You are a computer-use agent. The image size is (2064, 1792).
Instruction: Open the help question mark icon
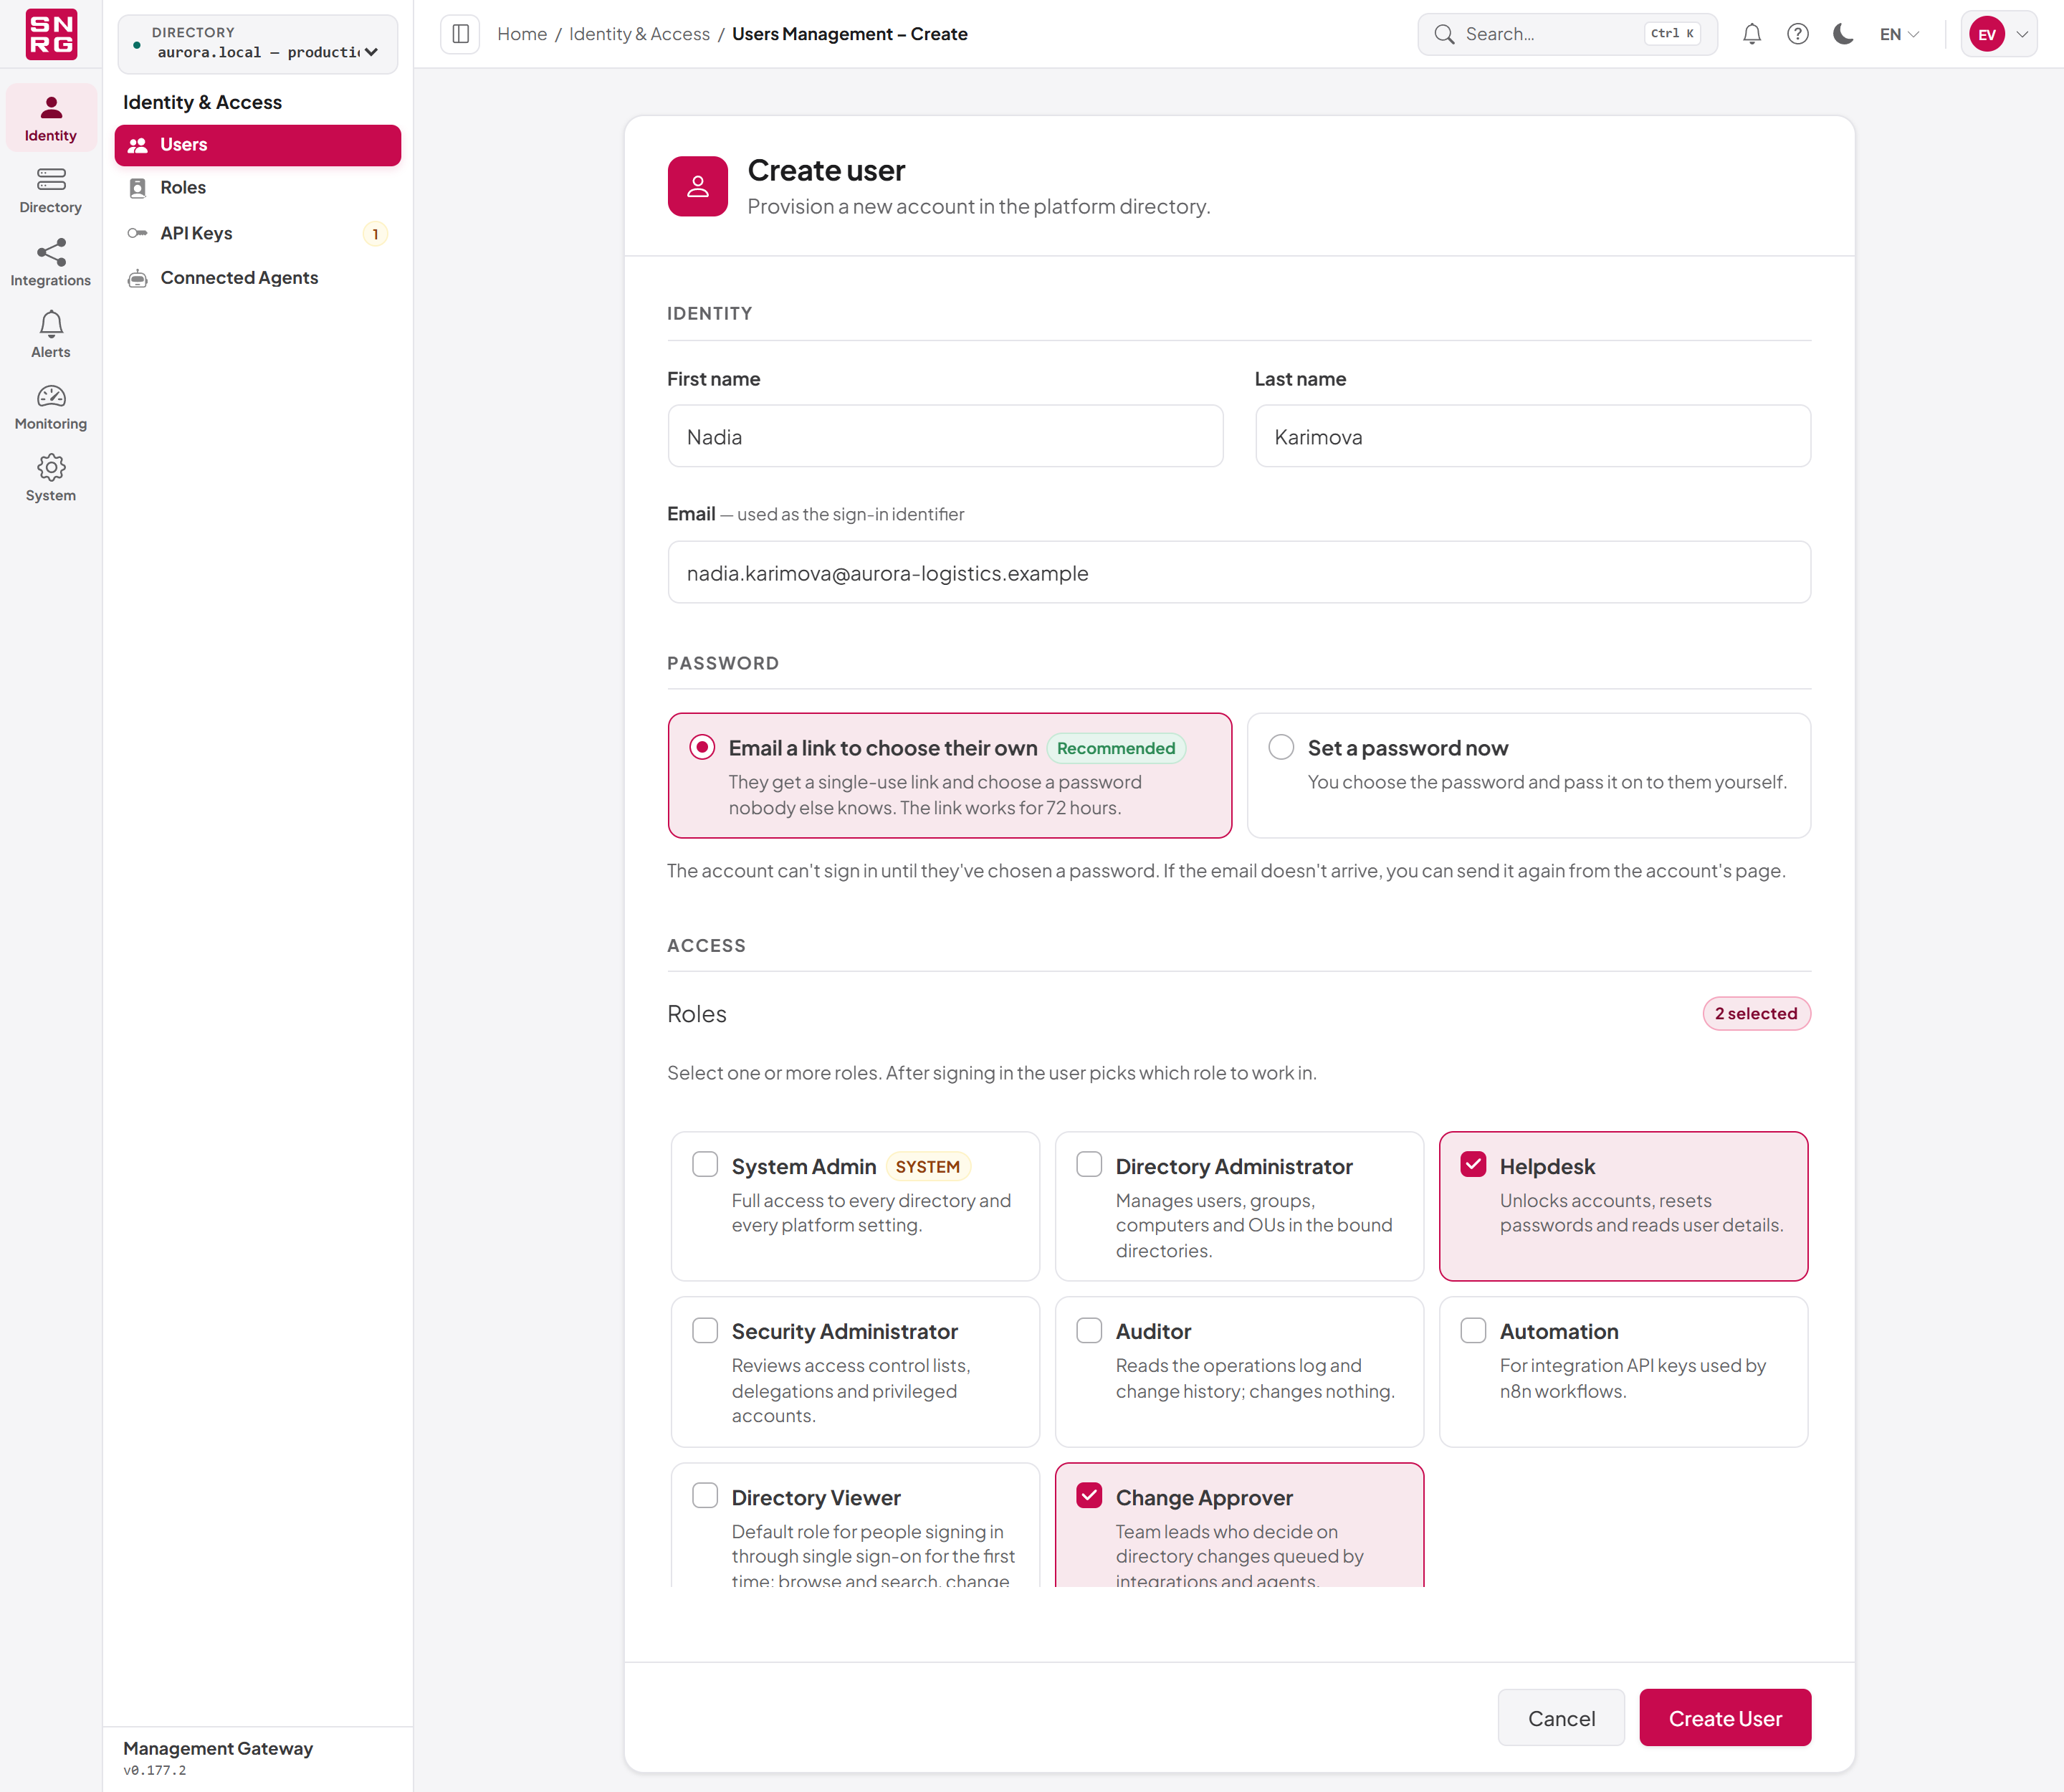tap(1798, 34)
